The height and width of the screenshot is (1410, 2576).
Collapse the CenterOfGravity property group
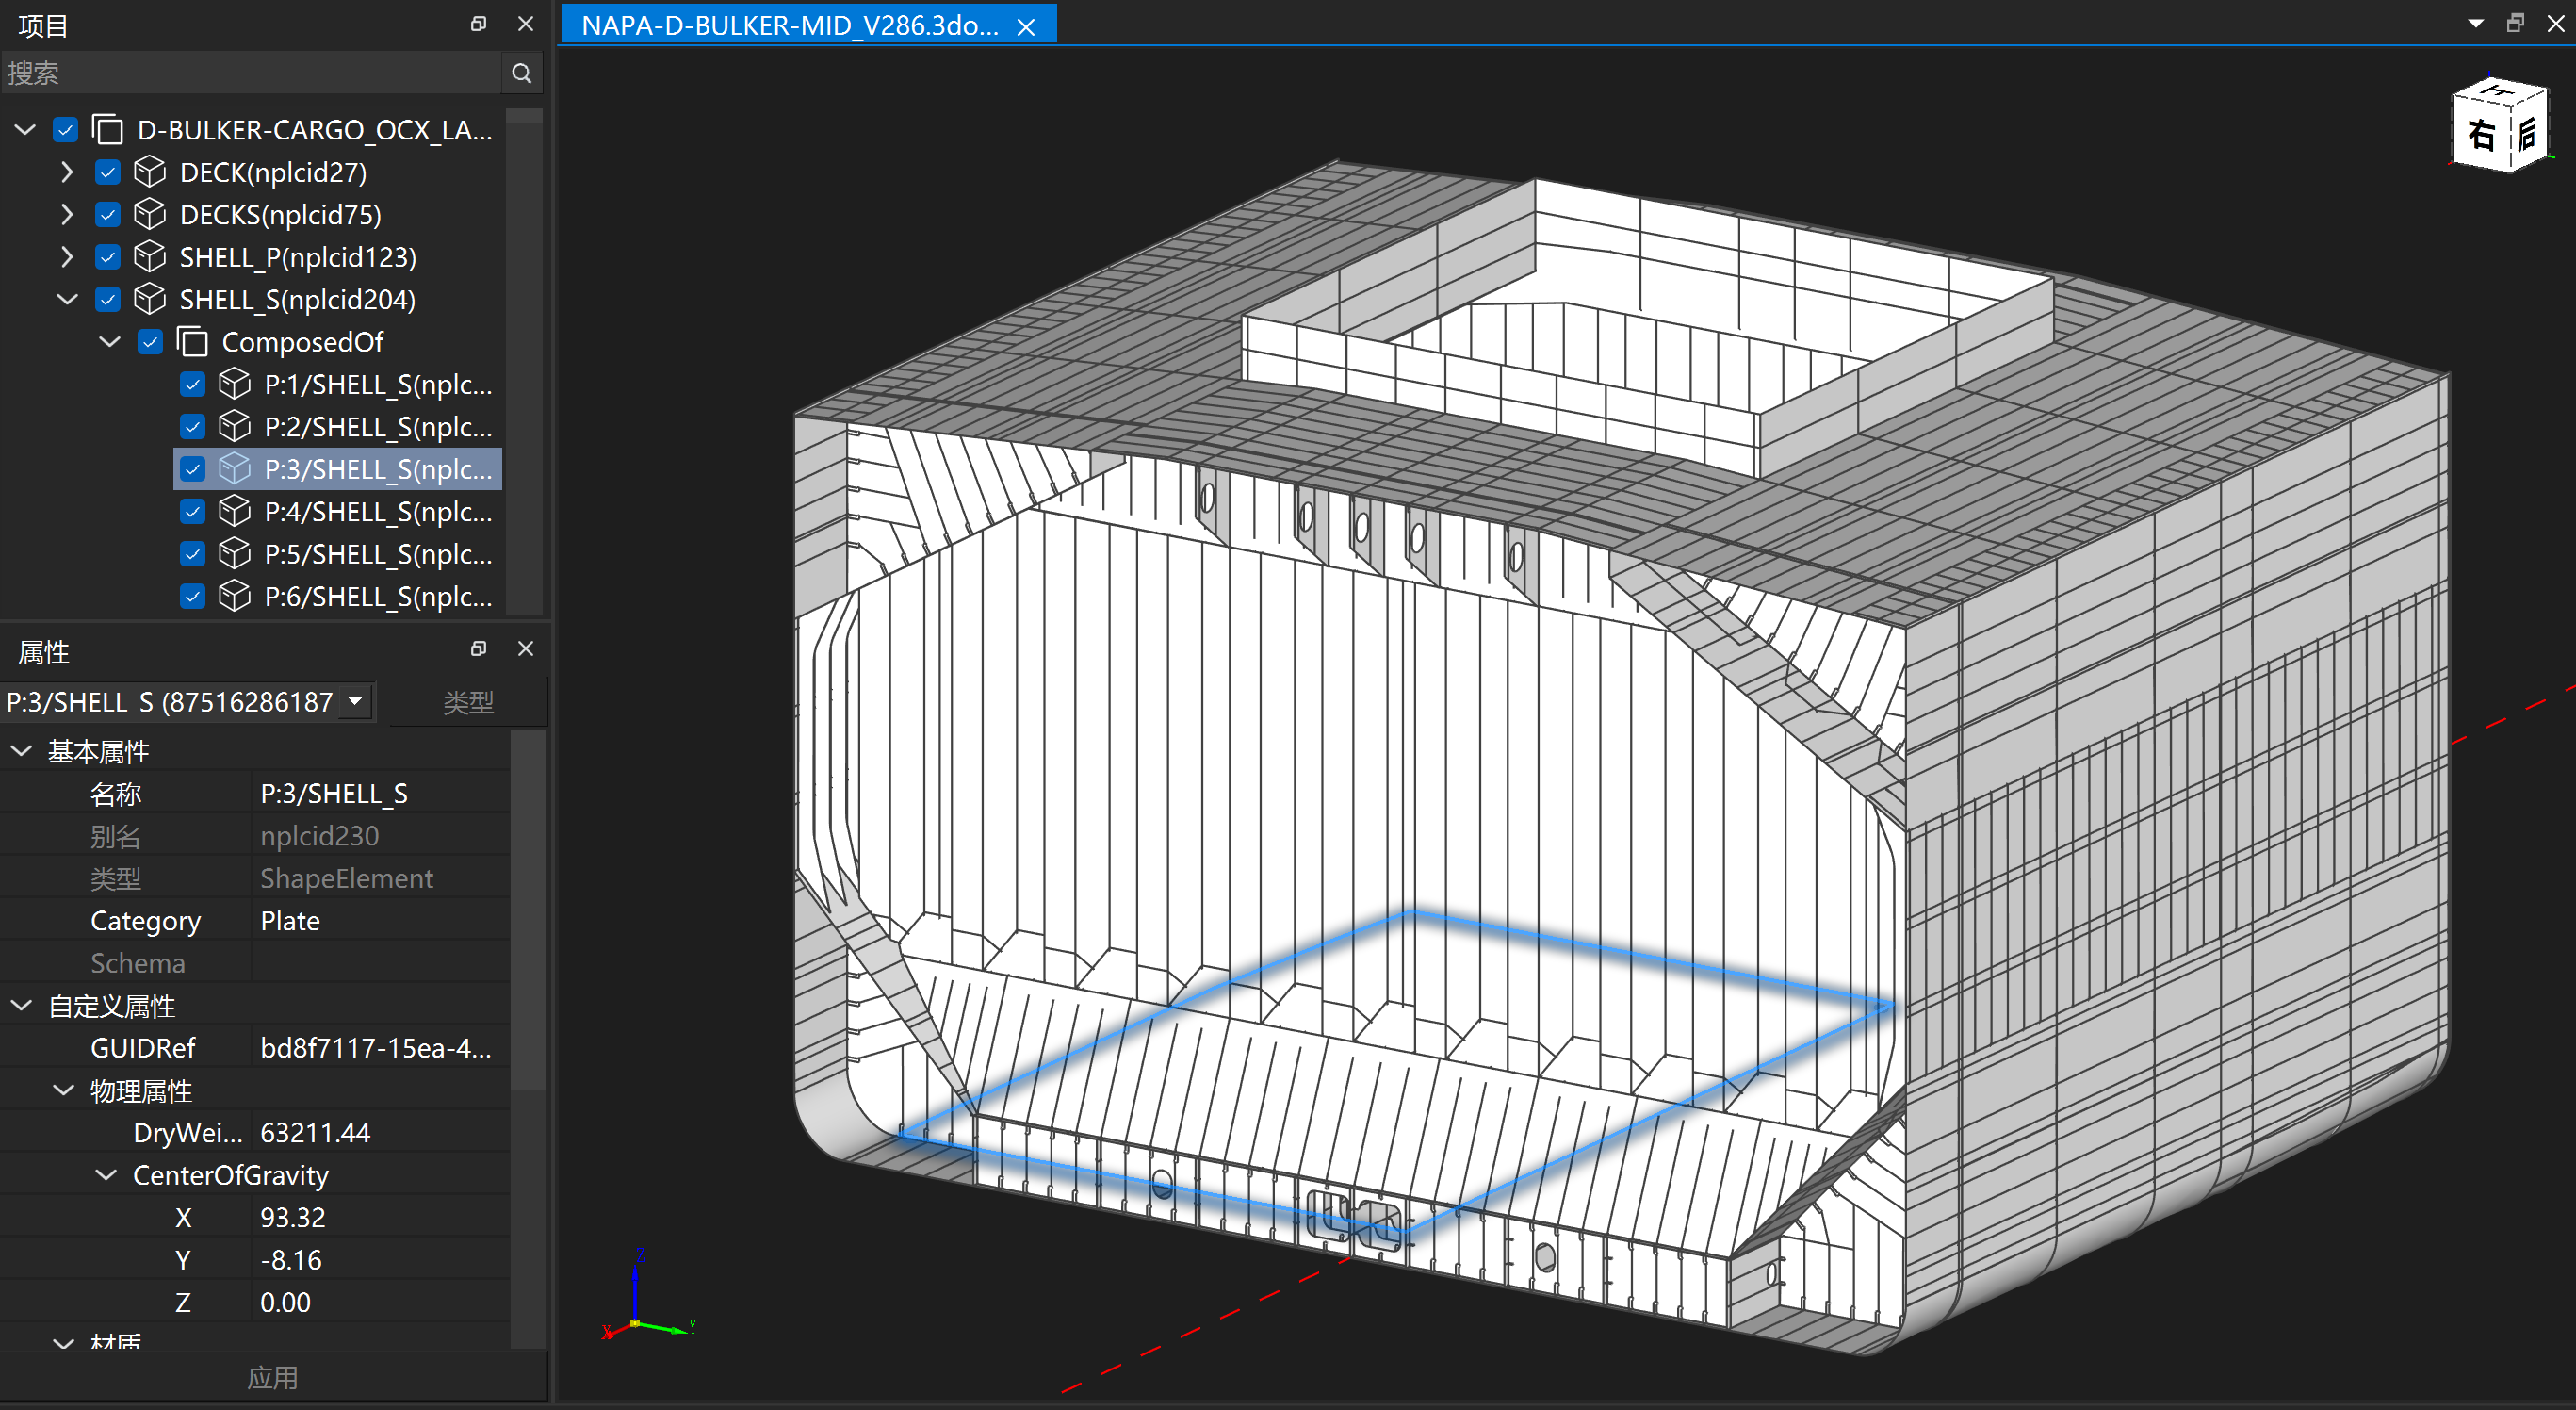click(x=106, y=1175)
